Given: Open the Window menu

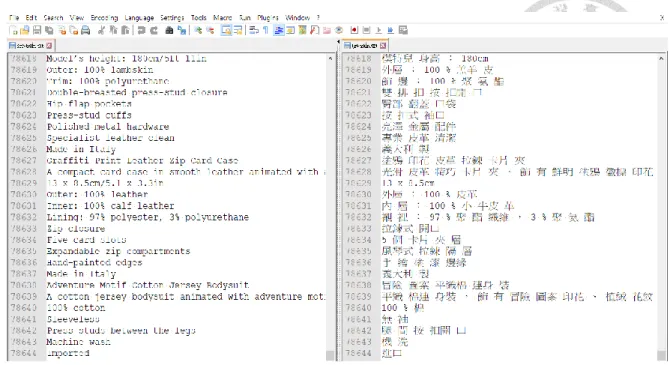Looking at the screenshot, I should coord(297,18).
